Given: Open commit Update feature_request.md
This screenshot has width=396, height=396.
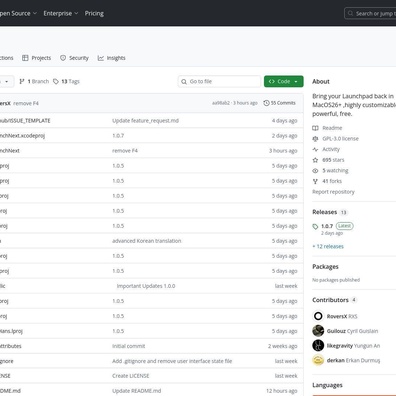Looking at the screenshot, I should [145, 121].
